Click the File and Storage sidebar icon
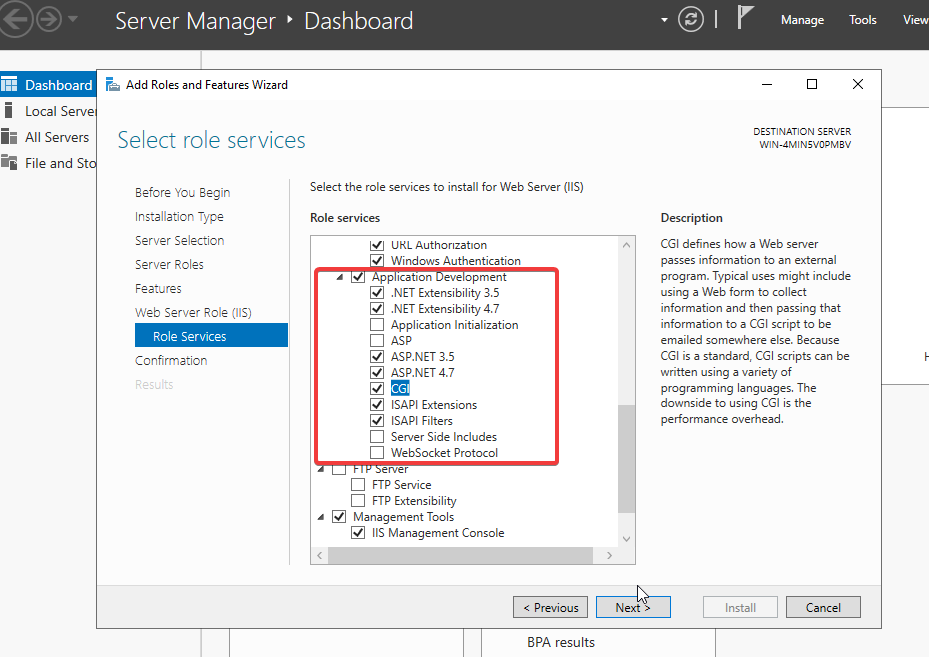 (9, 162)
